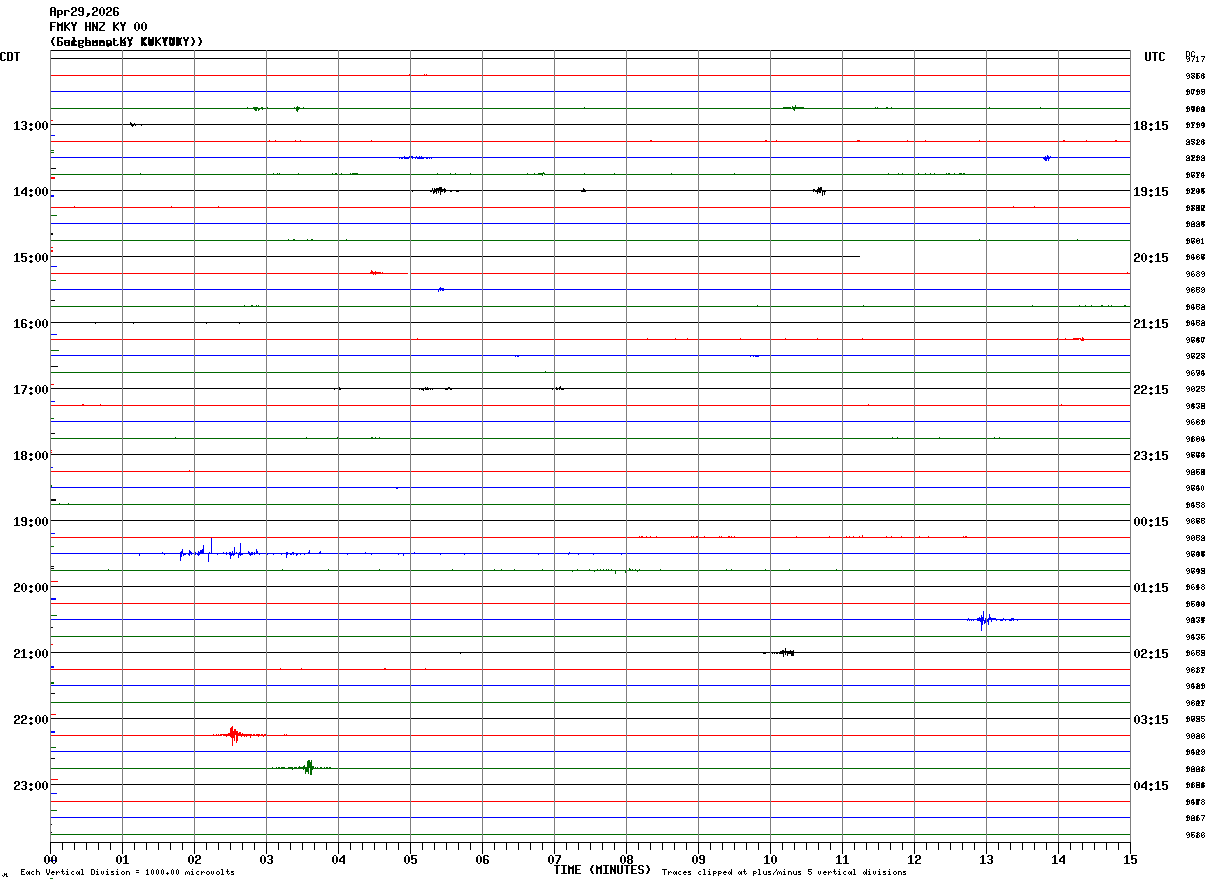Click the 13:00 CDT time label
The image size is (1210, 886).
[x=31, y=126]
